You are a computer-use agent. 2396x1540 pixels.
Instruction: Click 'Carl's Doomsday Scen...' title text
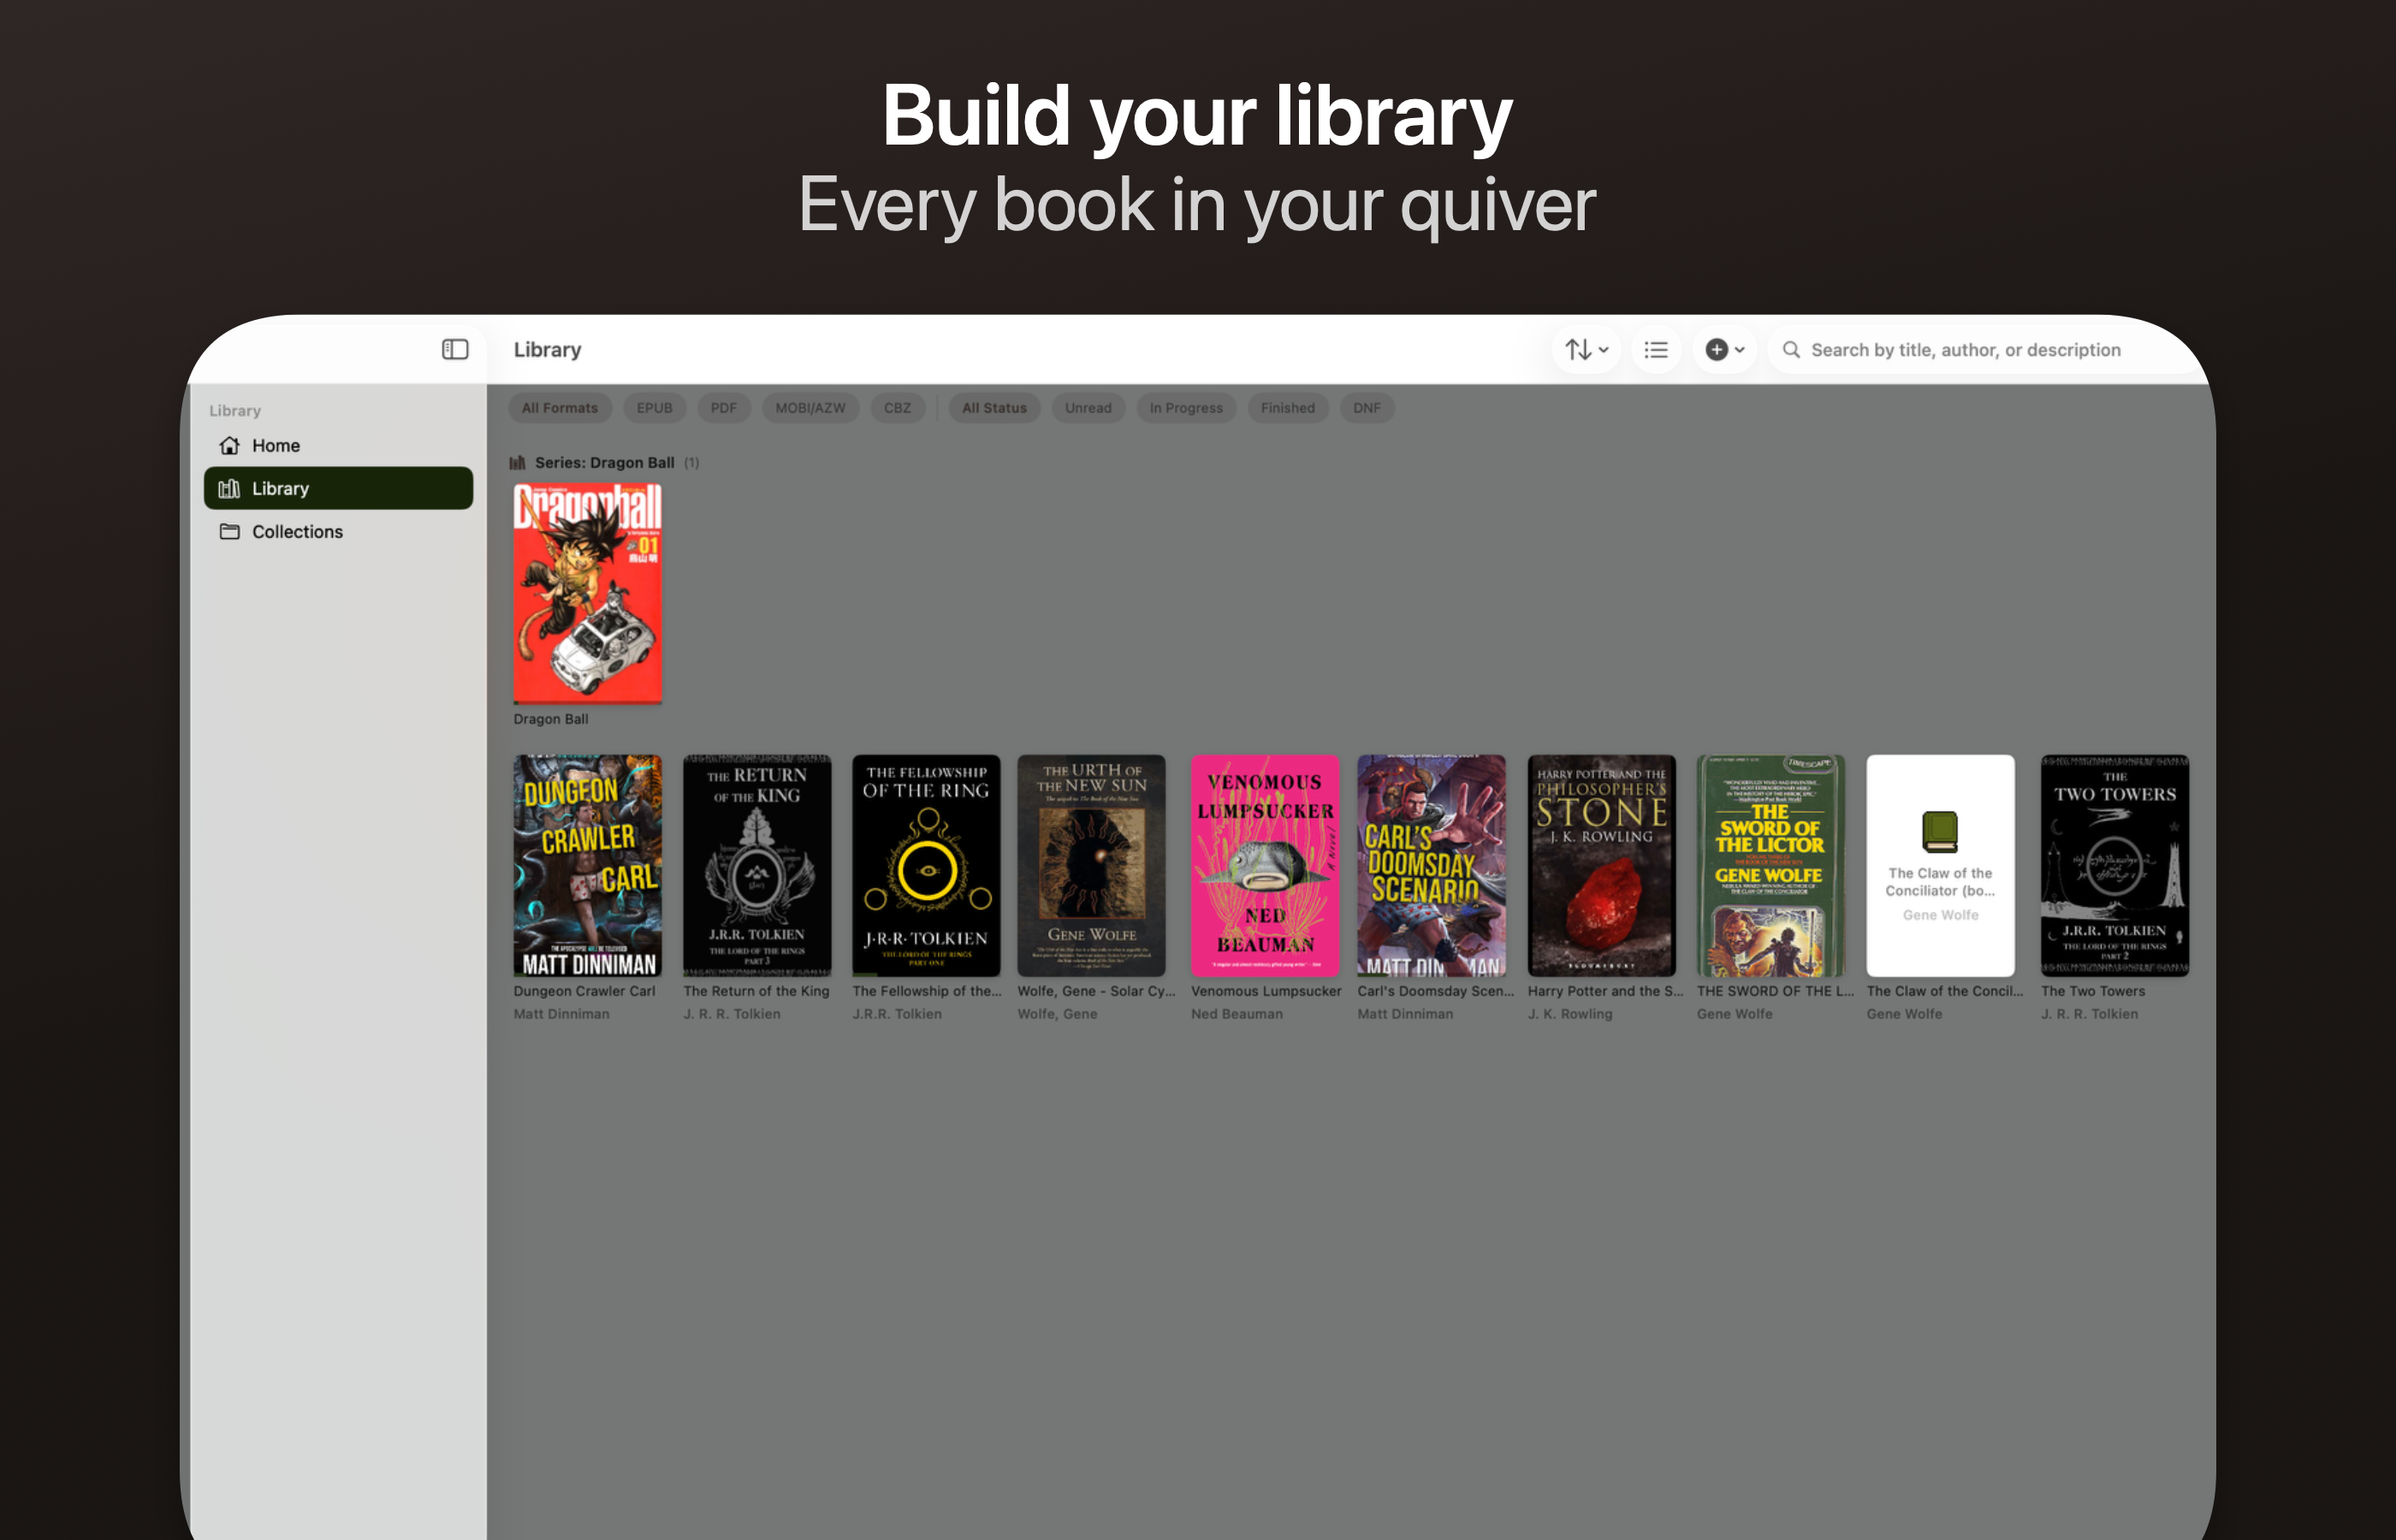click(x=1436, y=991)
